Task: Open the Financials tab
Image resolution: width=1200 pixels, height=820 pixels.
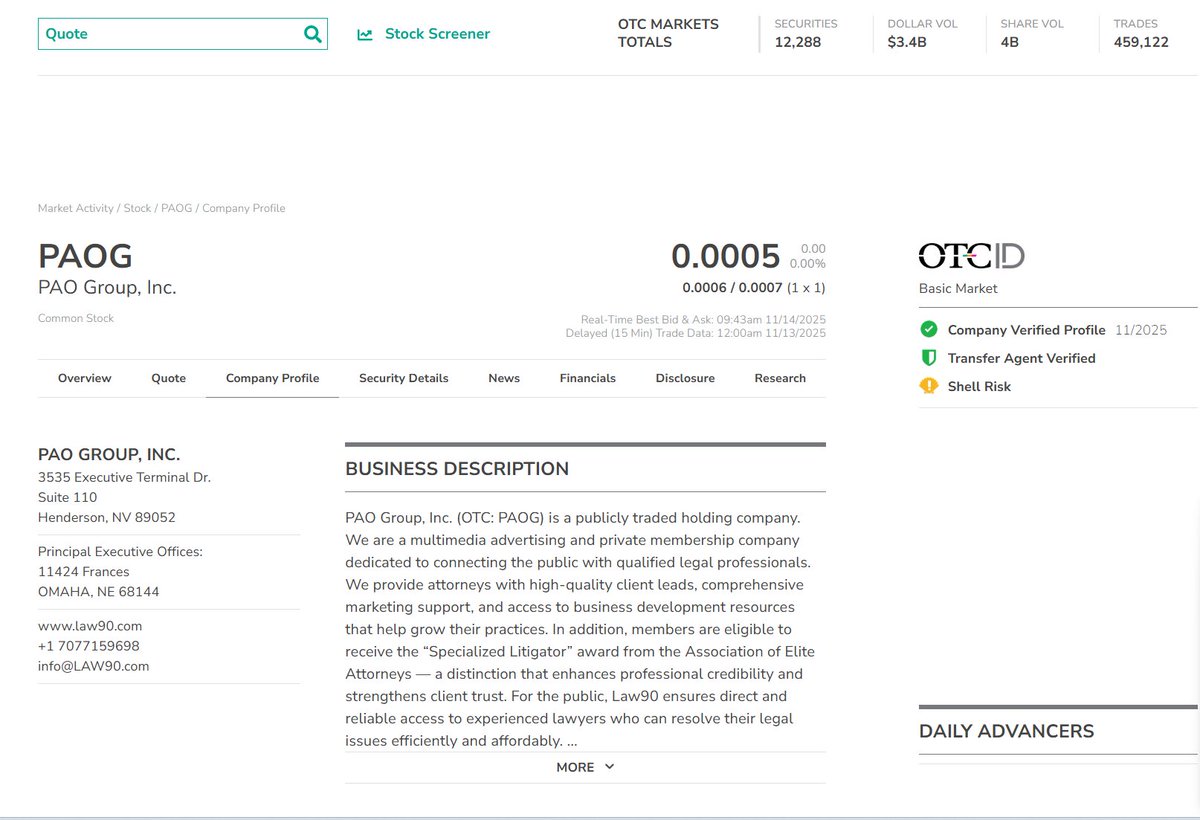Action: click(x=588, y=378)
